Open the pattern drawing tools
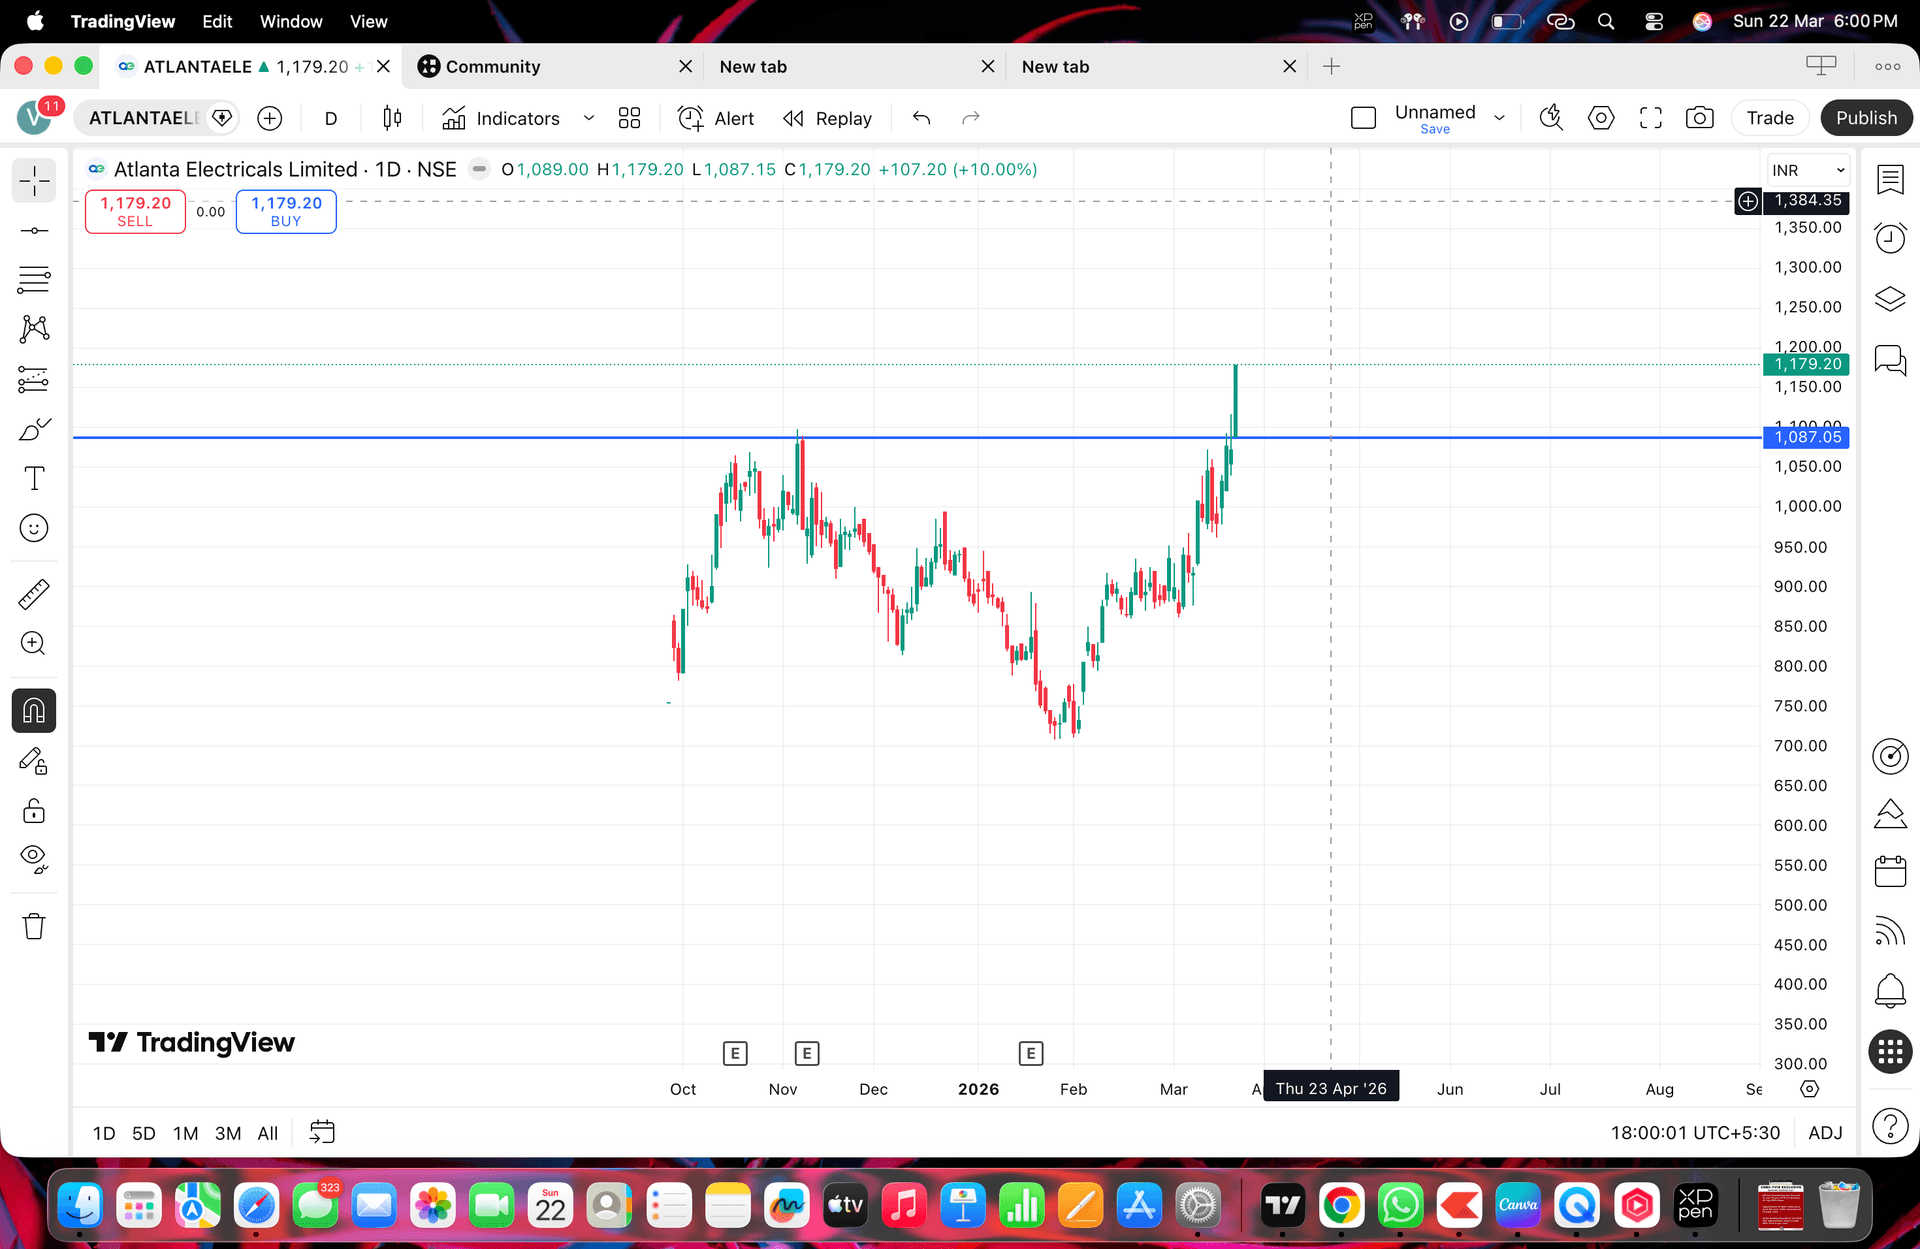 click(x=34, y=329)
